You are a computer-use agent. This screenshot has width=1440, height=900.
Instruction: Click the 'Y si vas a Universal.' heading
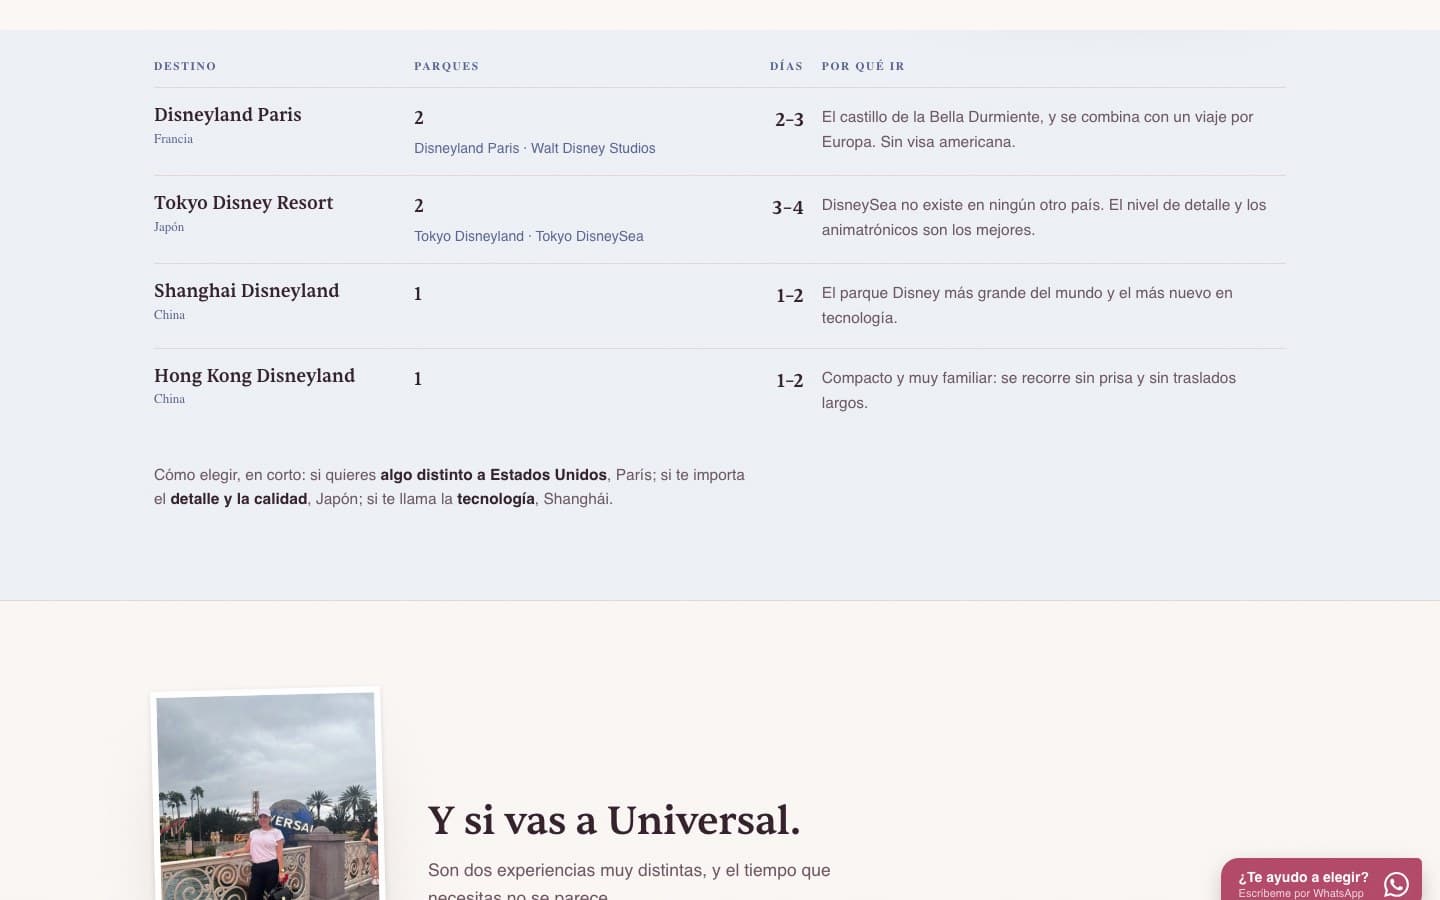point(614,820)
